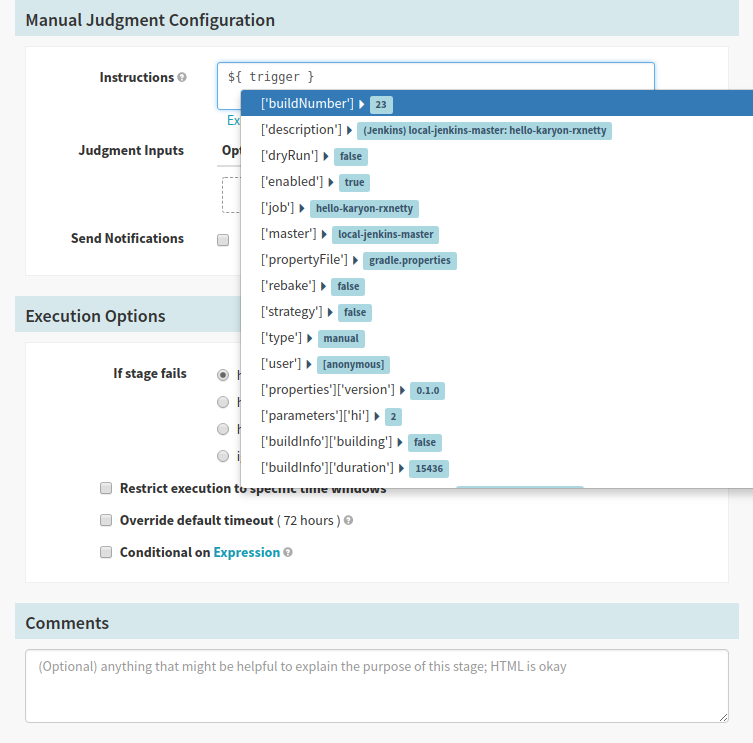Choose the ['properties']['version'] suggestion

tap(328, 390)
